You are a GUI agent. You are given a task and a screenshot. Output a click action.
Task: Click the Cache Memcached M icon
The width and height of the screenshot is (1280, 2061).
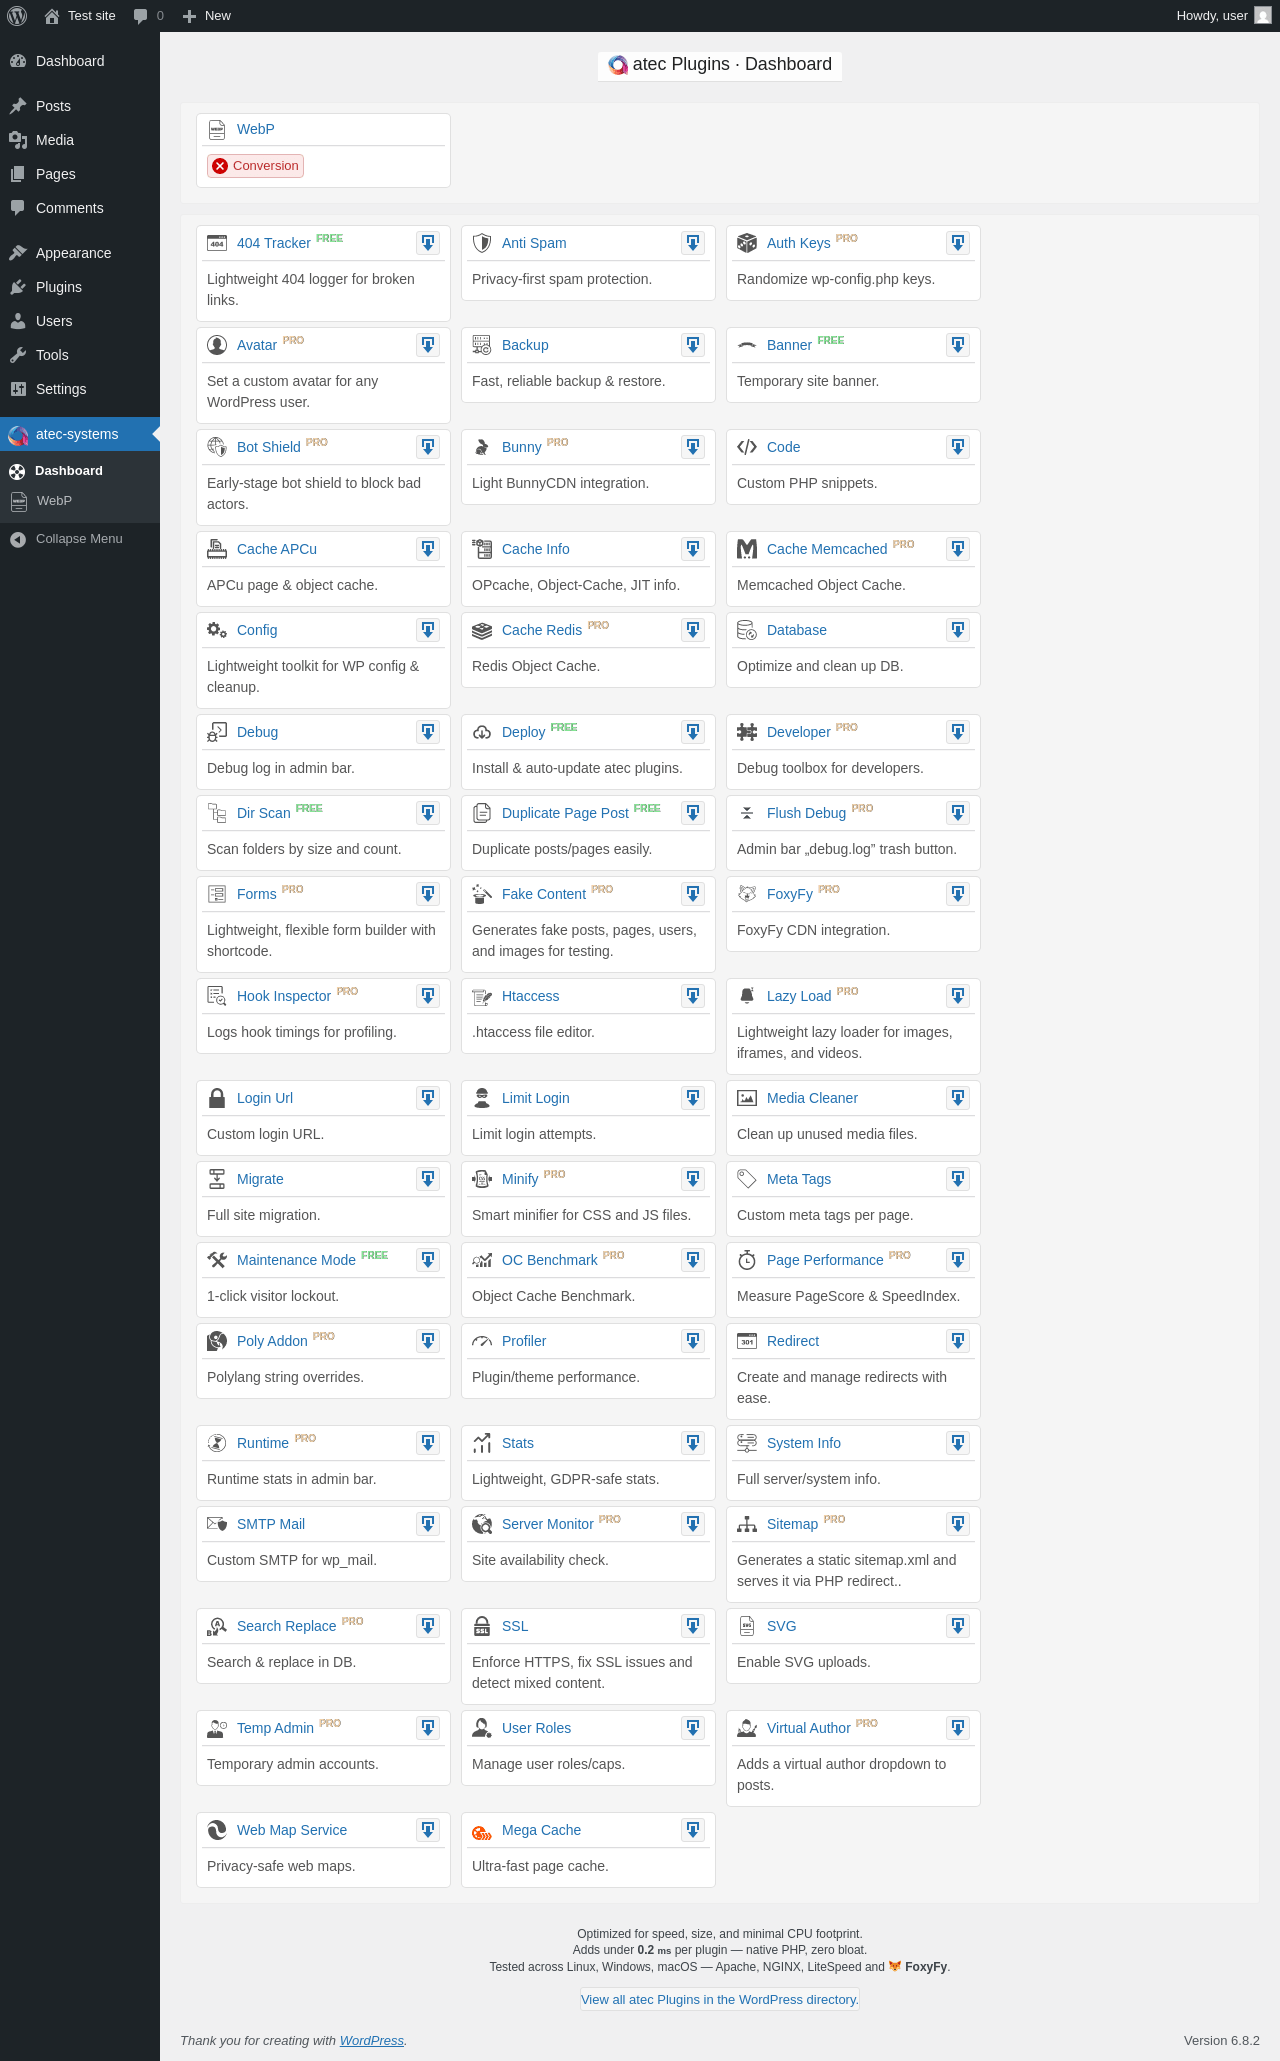click(x=747, y=549)
